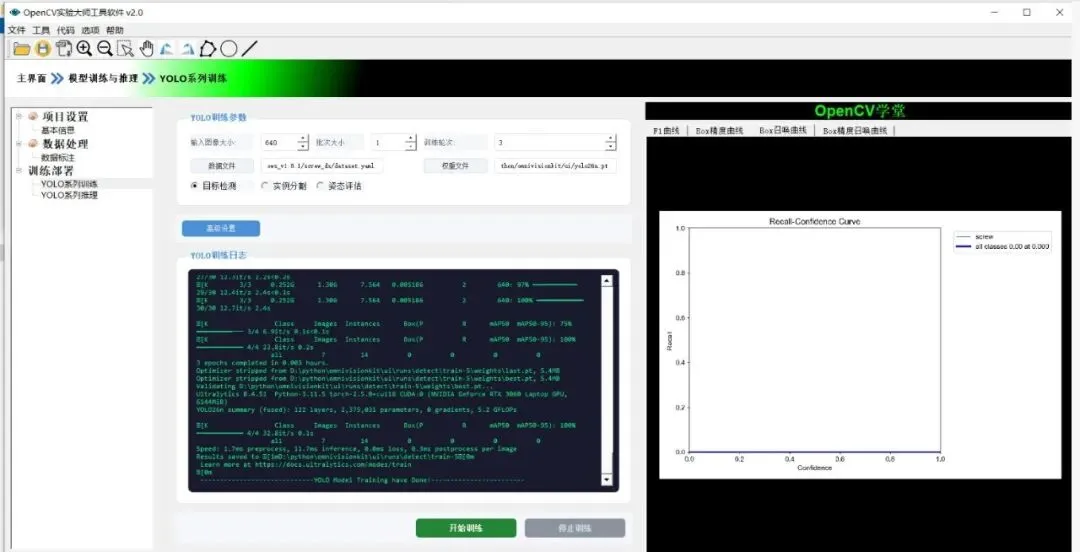Click the Recall-Confidence Curve chart image
Viewport: 1080px width, 552px height.
(x=860, y=345)
